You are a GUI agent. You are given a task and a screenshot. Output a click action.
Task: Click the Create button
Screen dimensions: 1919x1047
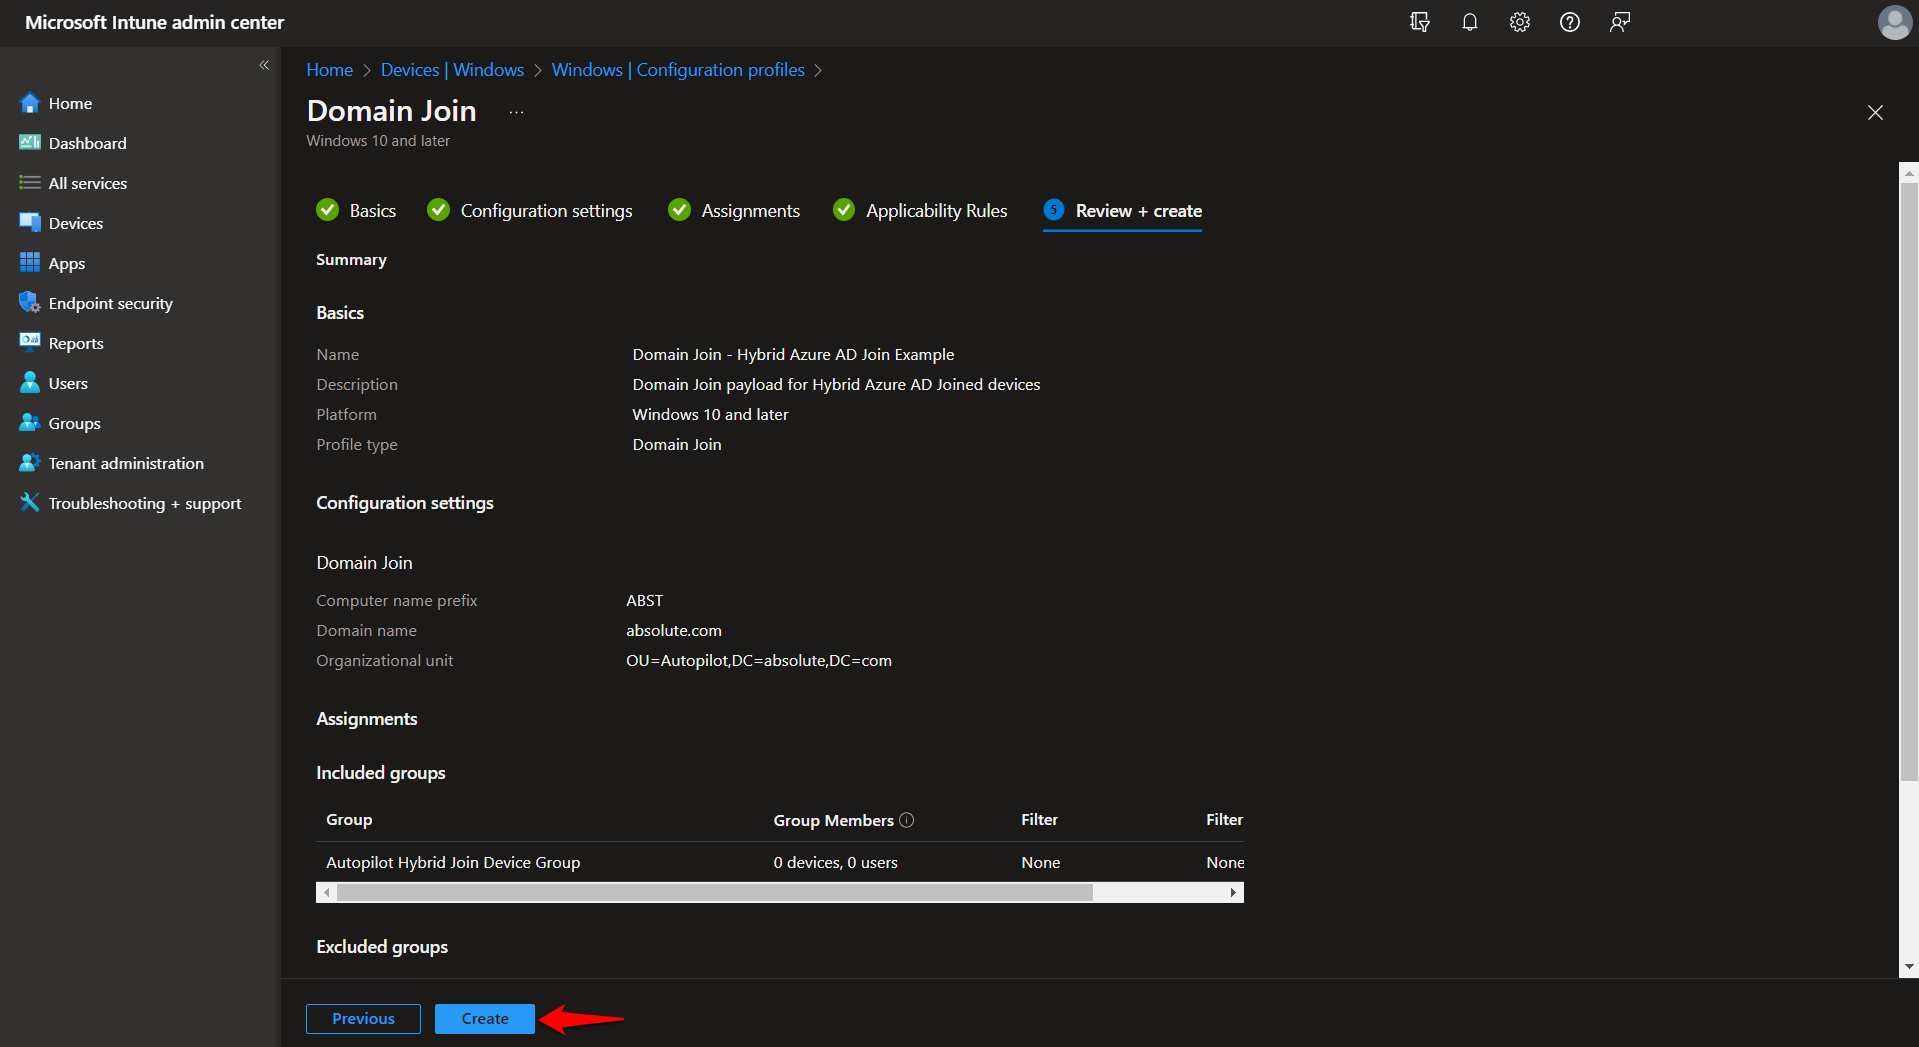click(x=484, y=1018)
